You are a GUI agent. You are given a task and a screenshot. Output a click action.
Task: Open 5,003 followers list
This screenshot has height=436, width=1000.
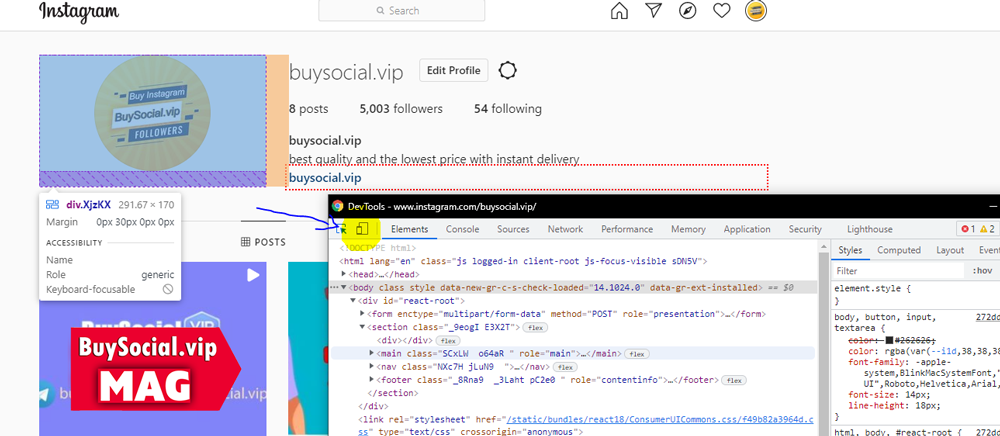click(x=401, y=108)
